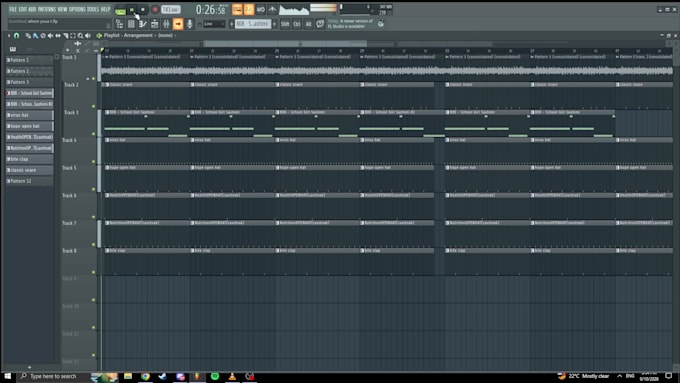Select 'virus hat' pattern in picker

pos(29,115)
